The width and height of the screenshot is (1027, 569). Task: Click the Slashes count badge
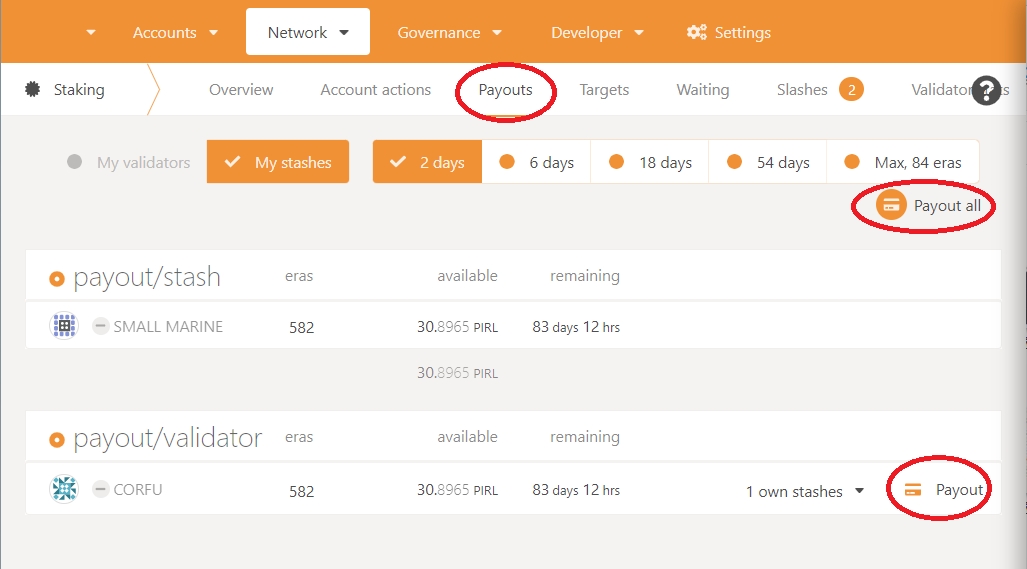[x=851, y=90]
